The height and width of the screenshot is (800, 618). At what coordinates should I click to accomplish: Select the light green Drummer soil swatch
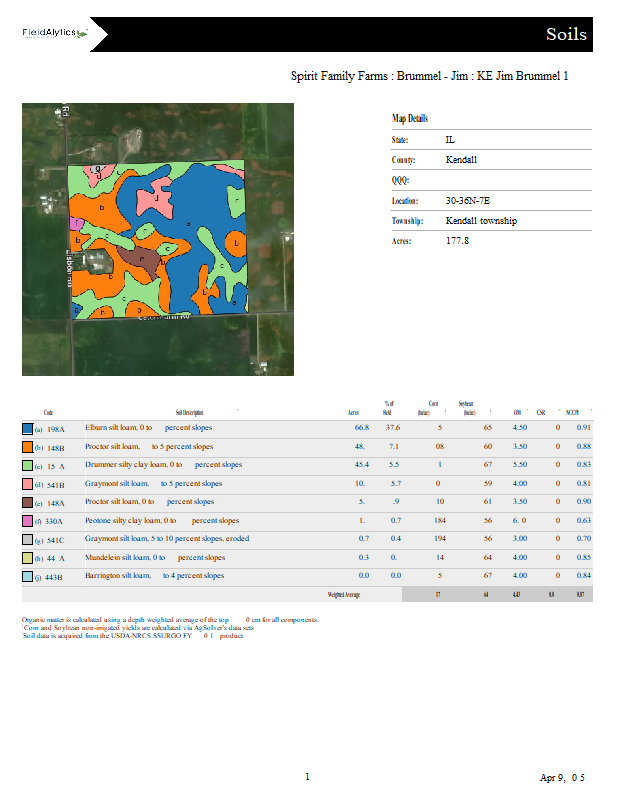[x=27, y=465]
